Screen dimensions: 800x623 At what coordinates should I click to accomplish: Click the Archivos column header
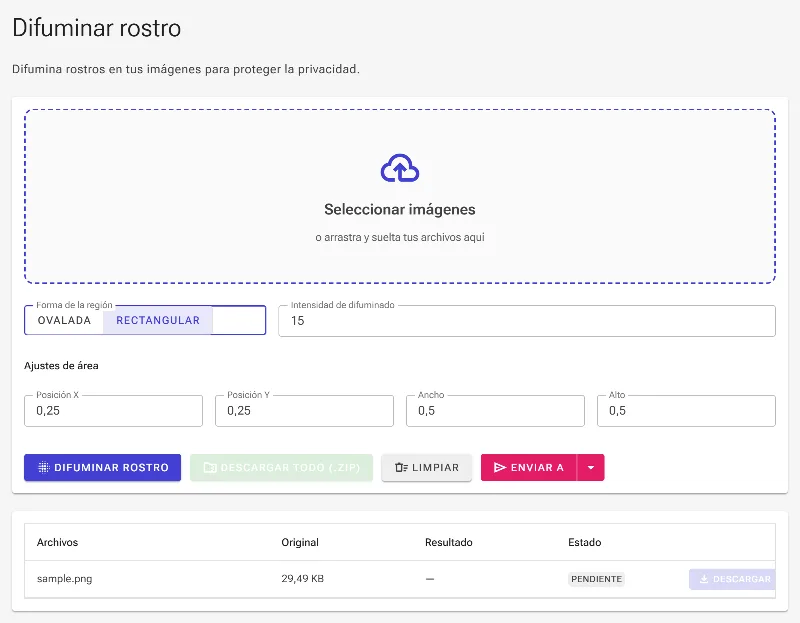pyautogui.click(x=57, y=542)
